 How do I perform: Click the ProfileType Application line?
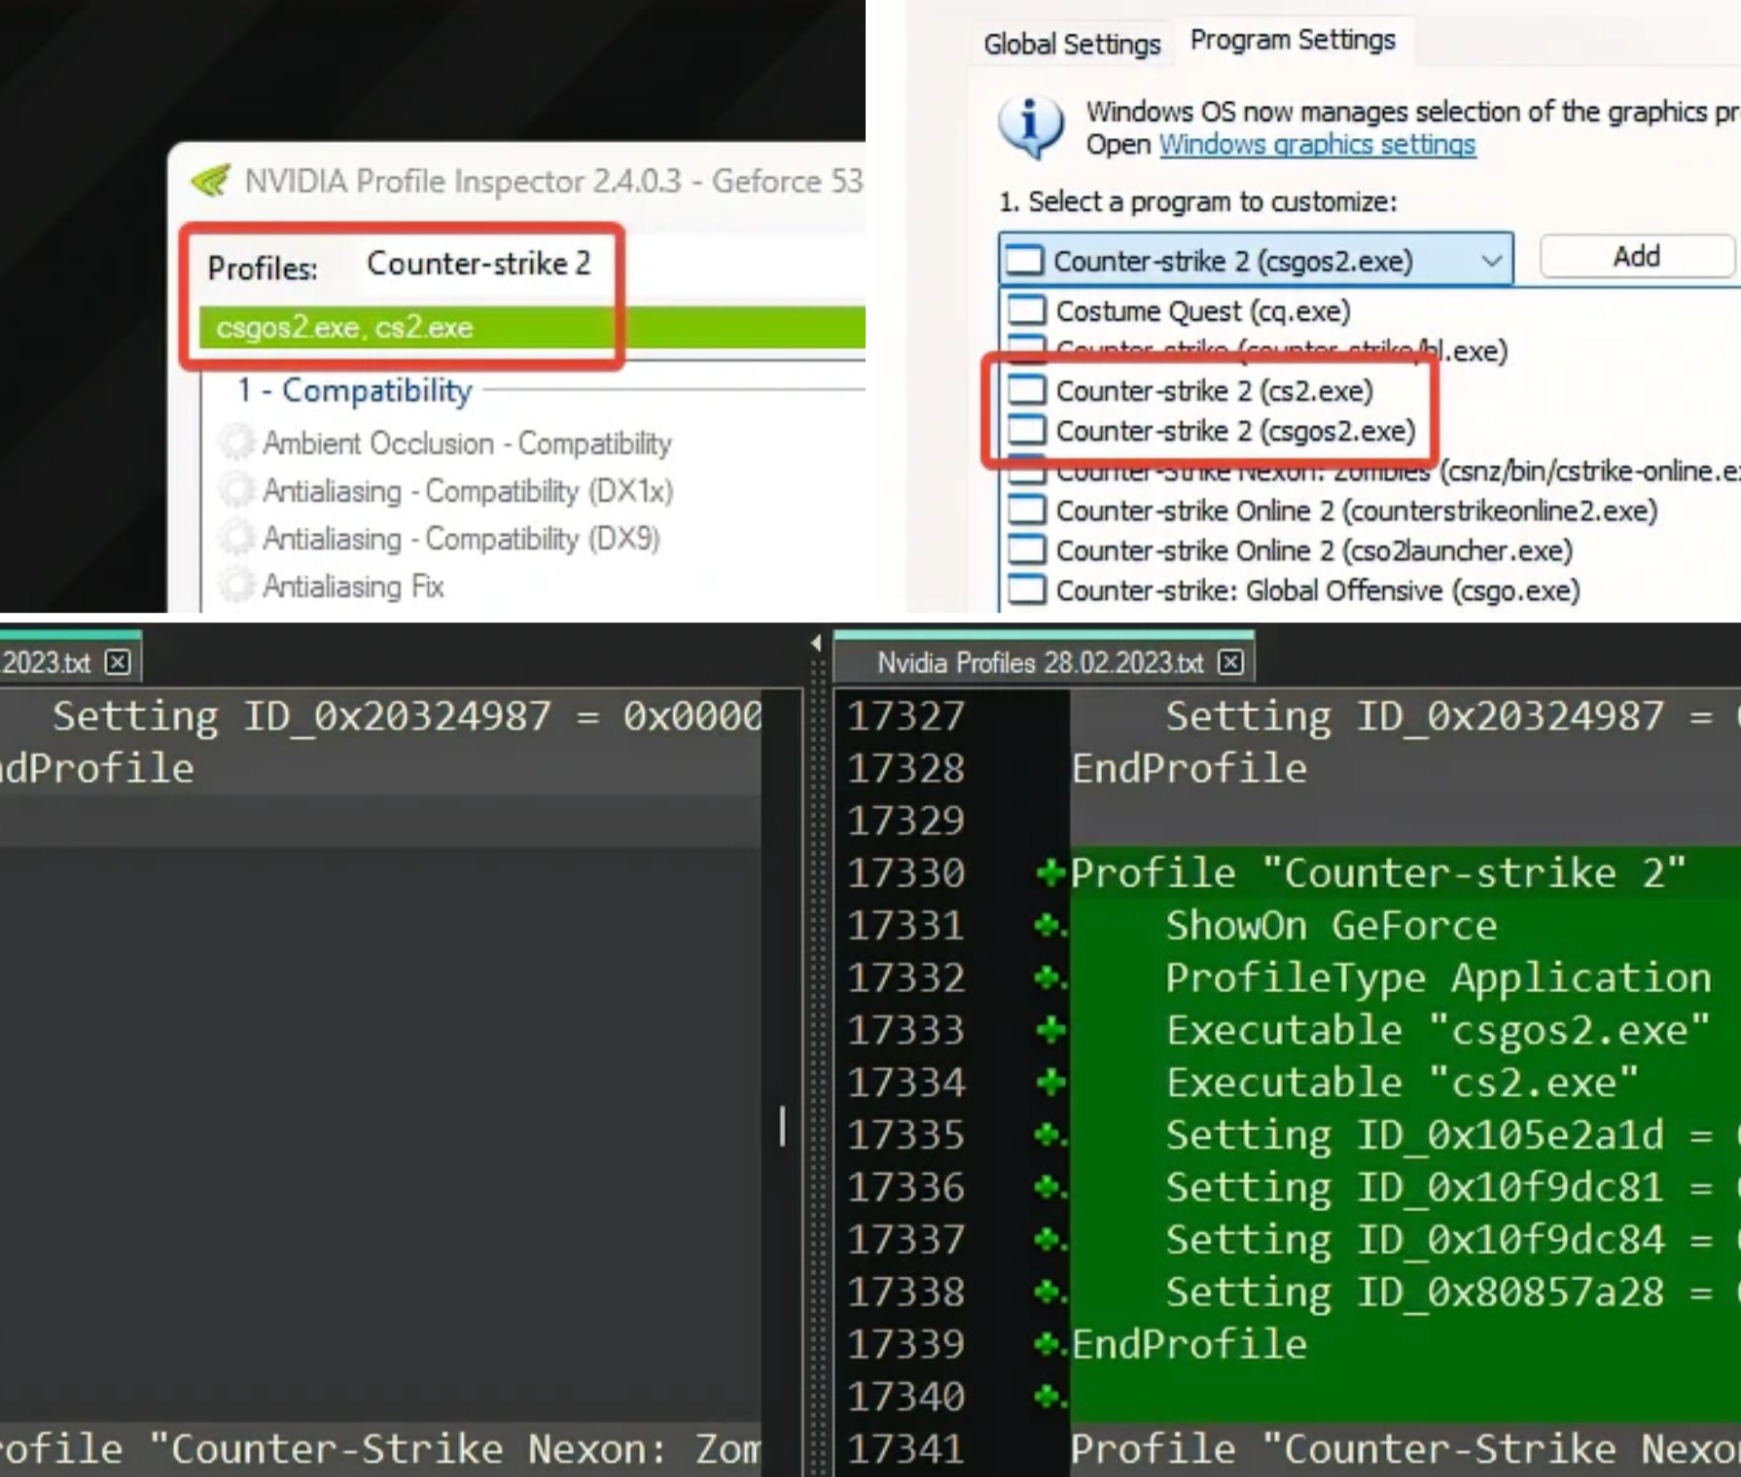(1438, 978)
